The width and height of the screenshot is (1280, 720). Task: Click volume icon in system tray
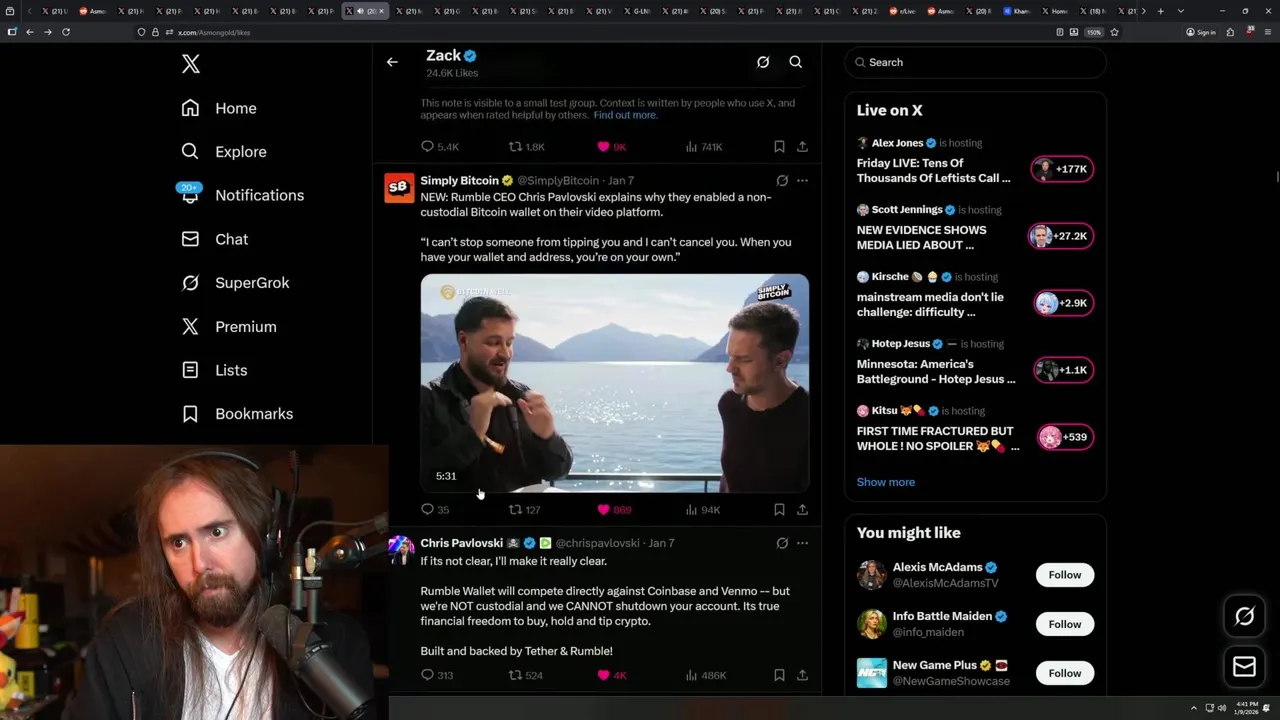1221,708
